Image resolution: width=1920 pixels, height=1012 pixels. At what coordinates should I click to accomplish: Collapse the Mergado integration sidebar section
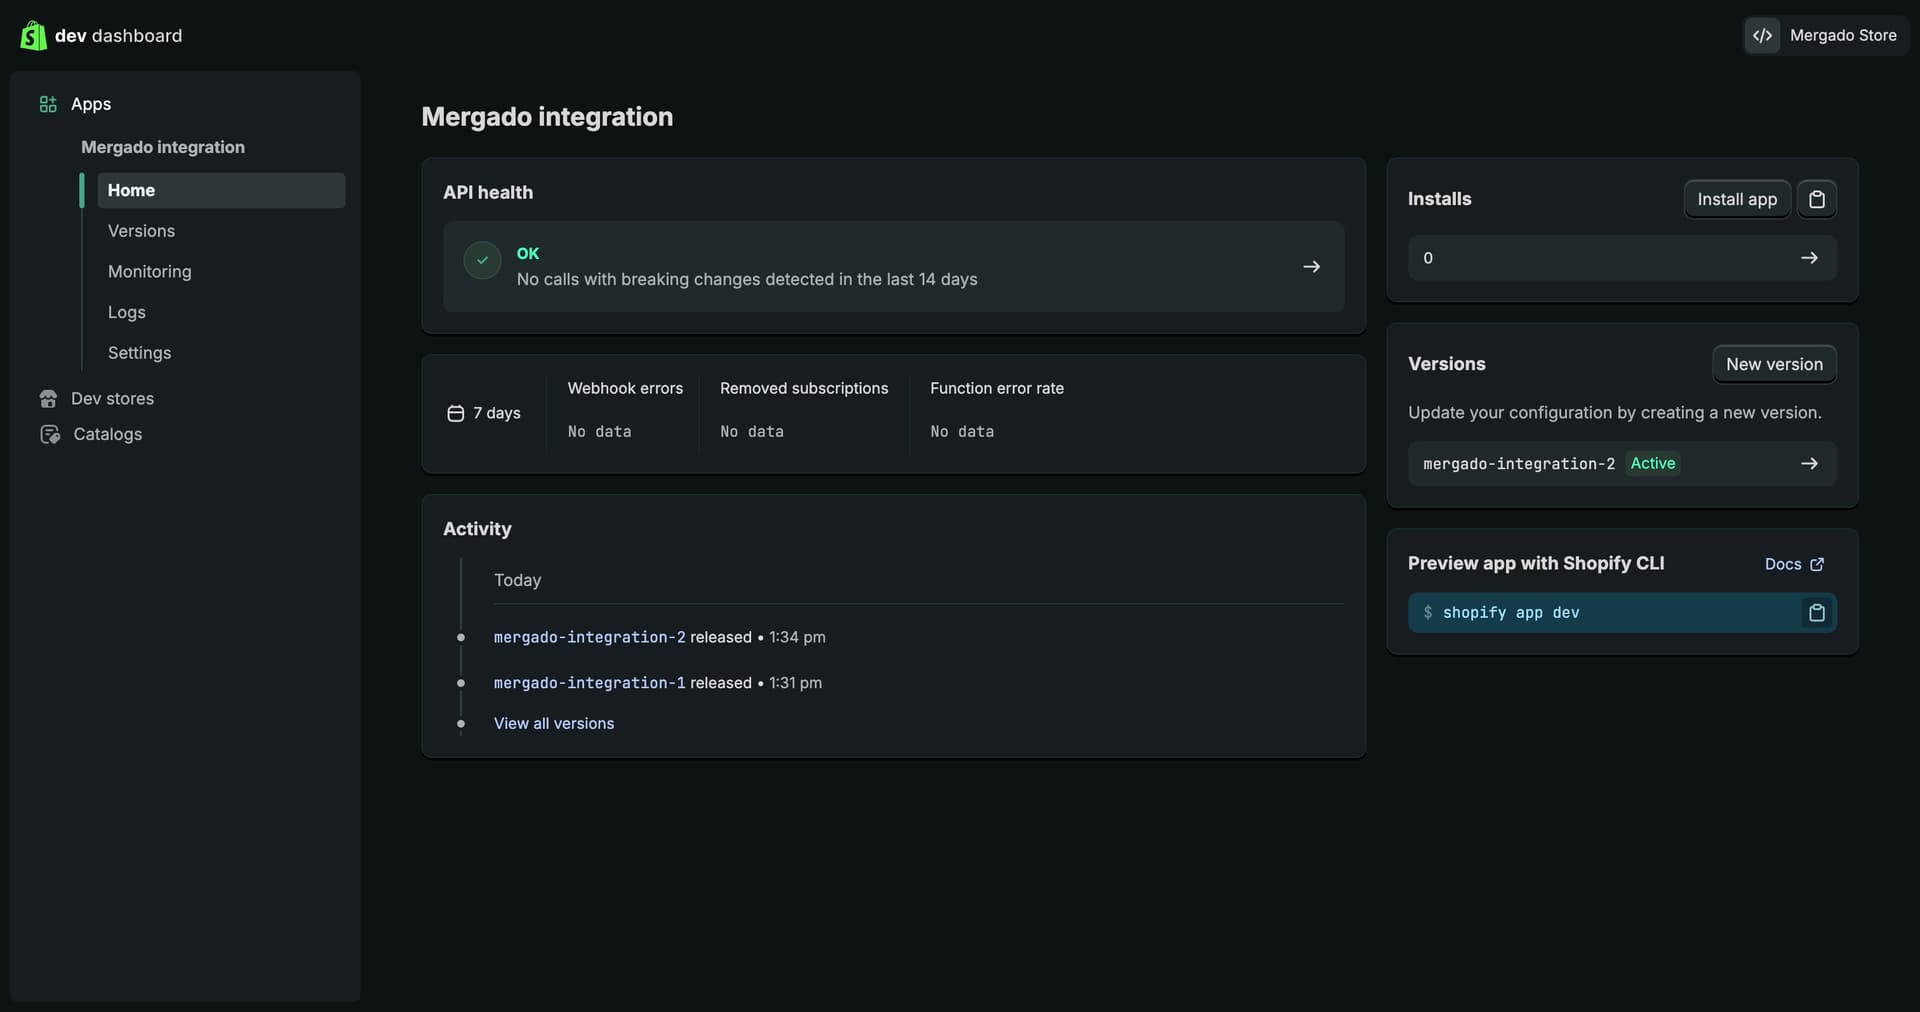click(163, 147)
